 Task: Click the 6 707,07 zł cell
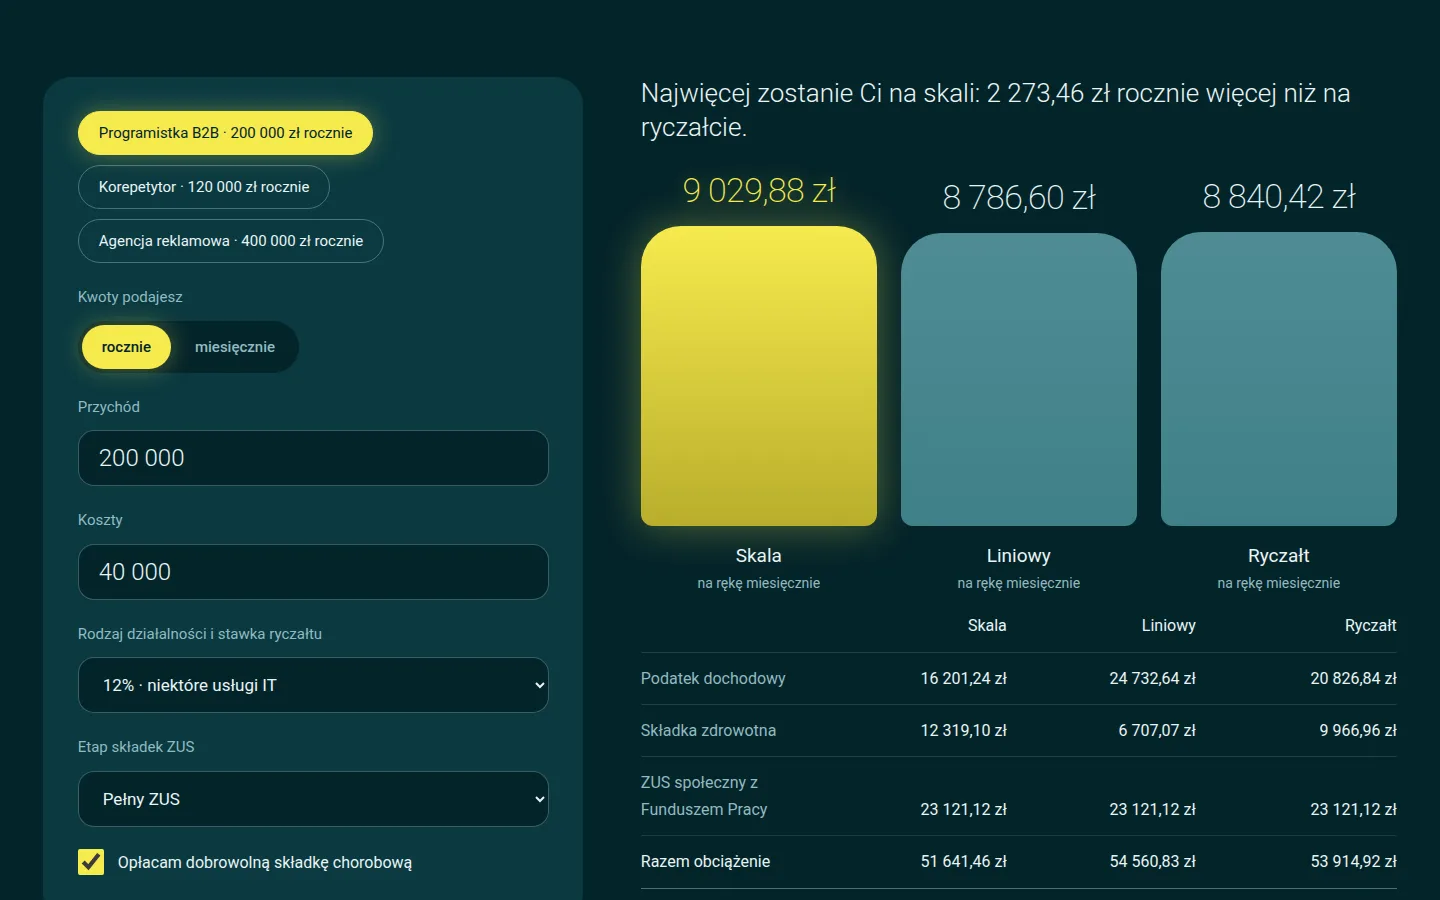1157,730
